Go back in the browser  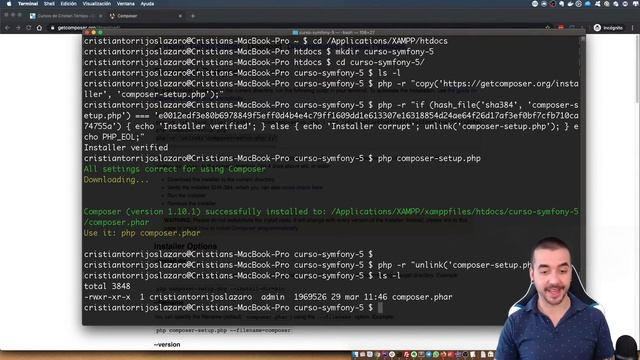point(8,28)
